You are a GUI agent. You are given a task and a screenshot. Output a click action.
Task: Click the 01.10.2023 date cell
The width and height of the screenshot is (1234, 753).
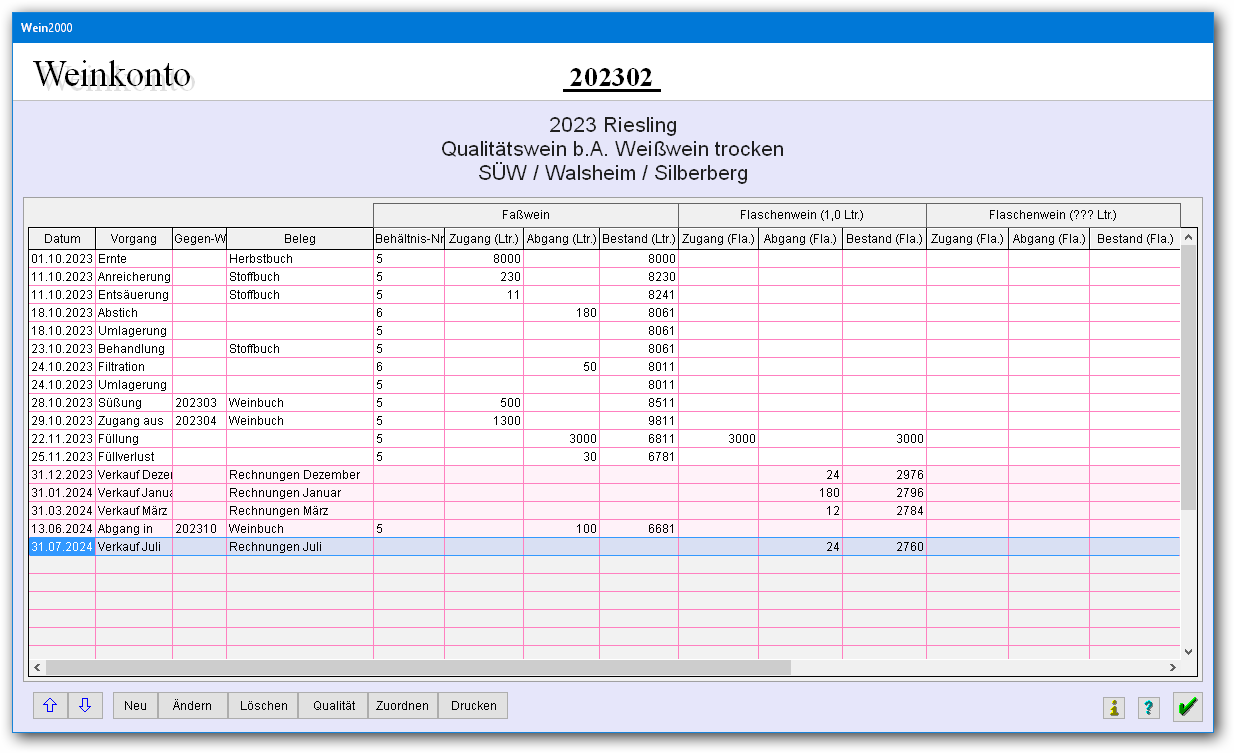[x=62, y=259]
